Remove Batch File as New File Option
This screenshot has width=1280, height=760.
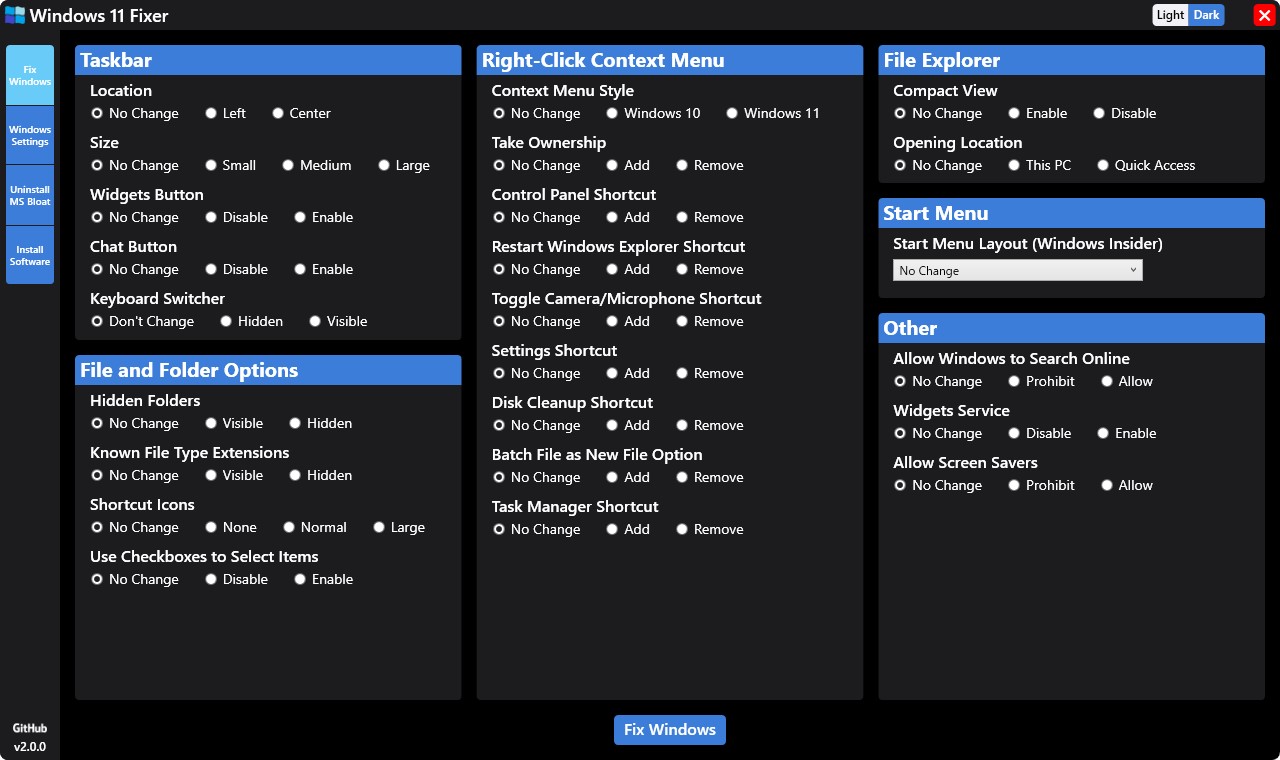click(710, 477)
